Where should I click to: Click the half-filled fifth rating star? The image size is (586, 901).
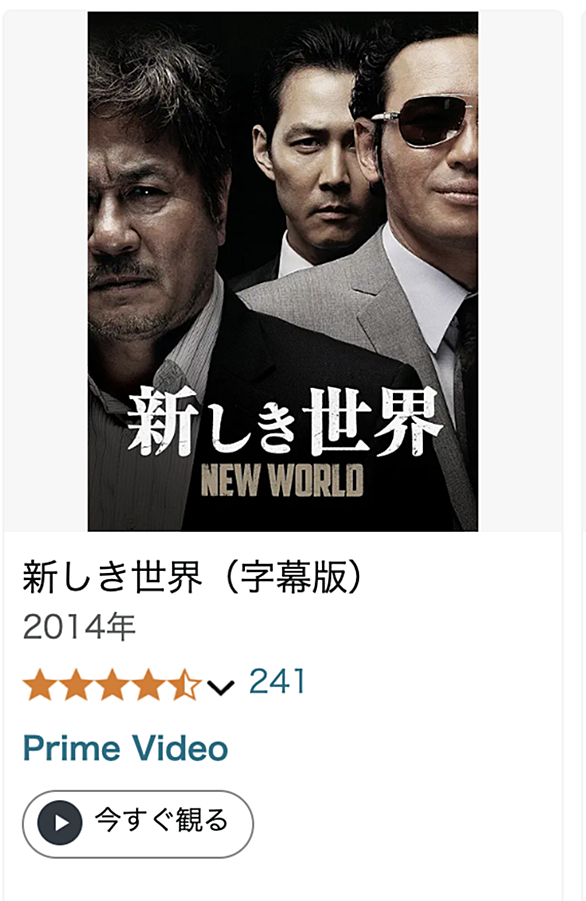tap(183, 684)
